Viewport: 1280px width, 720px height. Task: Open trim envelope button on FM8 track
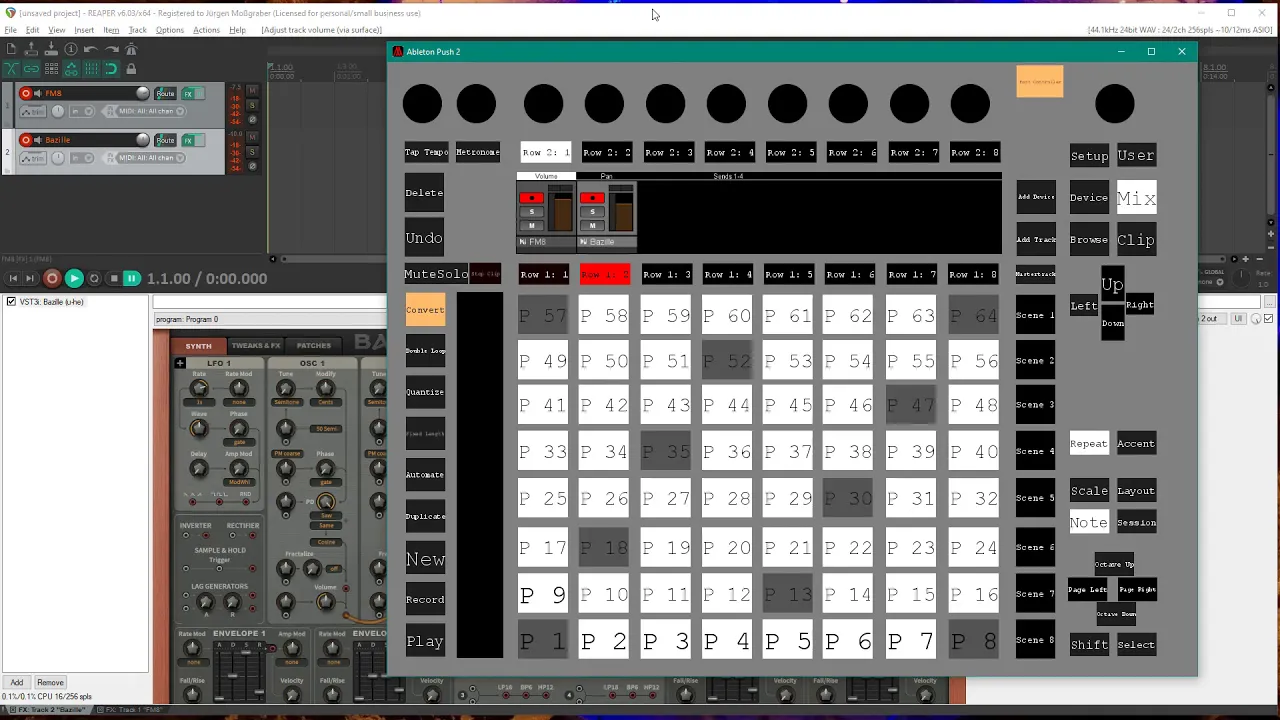pyautogui.click(x=33, y=111)
